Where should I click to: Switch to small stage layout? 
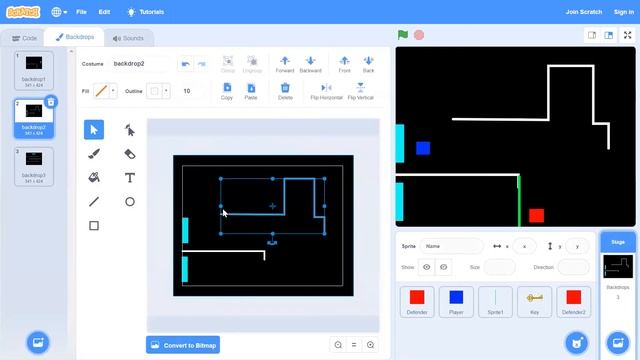pyautogui.click(x=592, y=35)
